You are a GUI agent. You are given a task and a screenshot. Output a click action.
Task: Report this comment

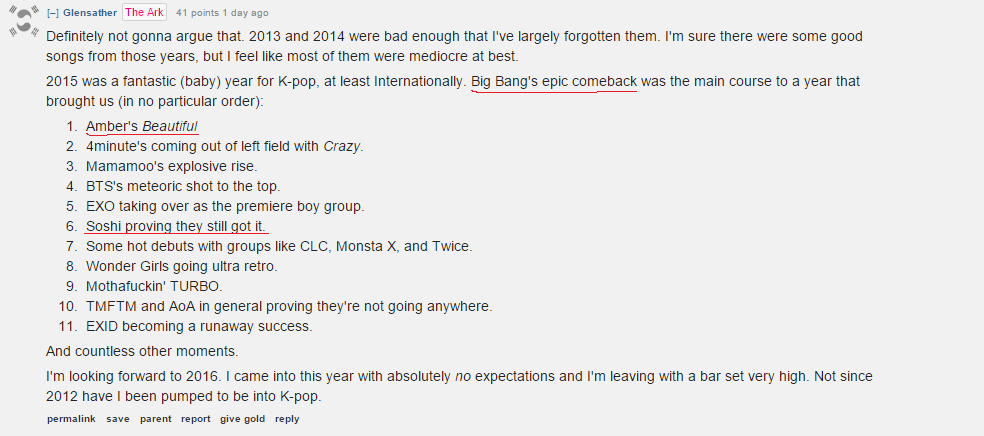click(196, 419)
